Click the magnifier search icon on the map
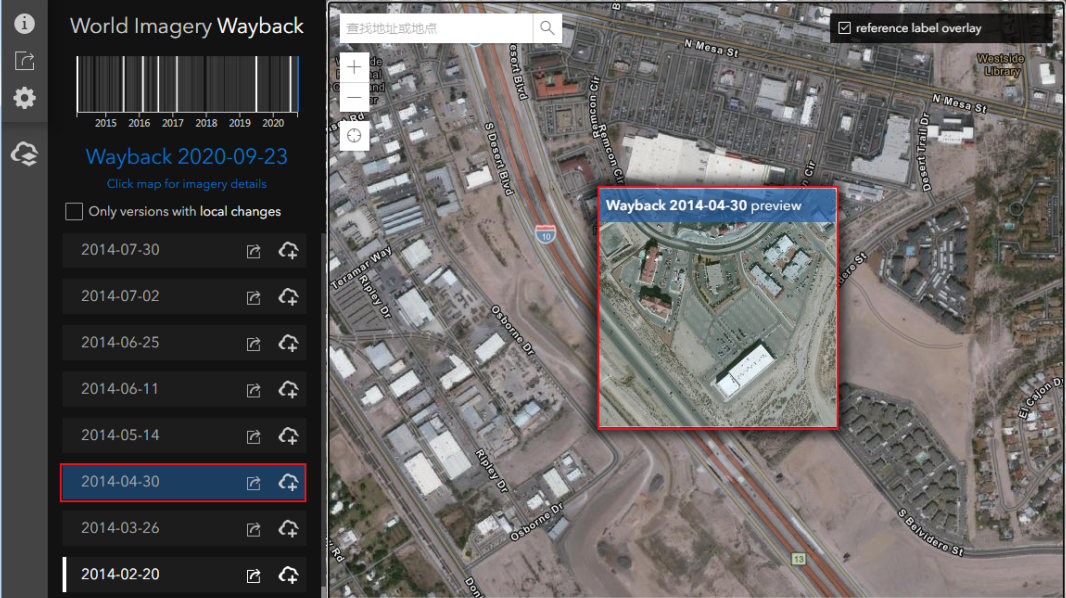This screenshot has height=598, width=1066. coord(547,28)
